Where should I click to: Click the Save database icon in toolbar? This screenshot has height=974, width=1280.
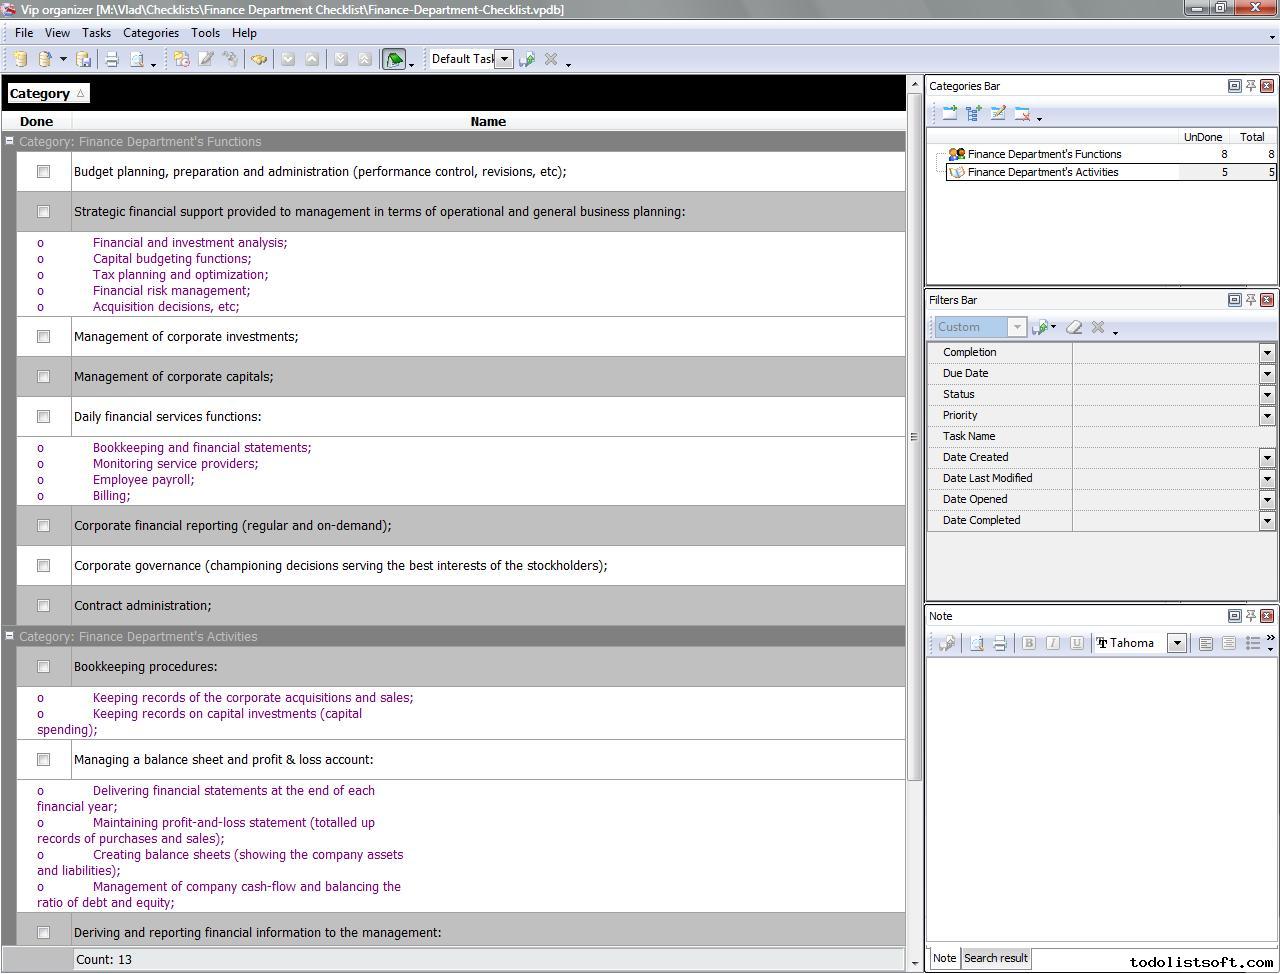pos(84,60)
